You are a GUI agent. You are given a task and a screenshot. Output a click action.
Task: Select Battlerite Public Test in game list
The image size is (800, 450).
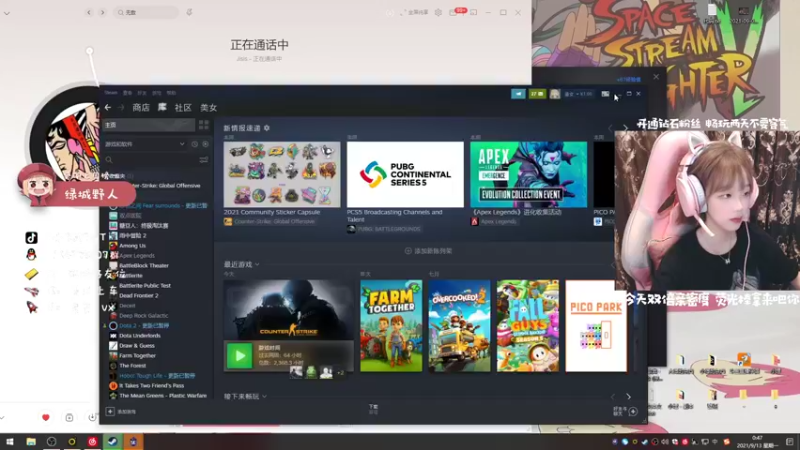[144, 286]
